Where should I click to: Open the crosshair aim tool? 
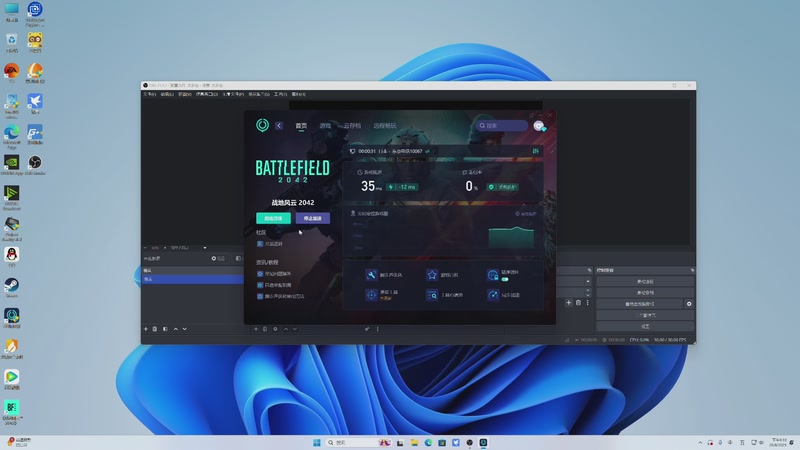pos(371,295)
